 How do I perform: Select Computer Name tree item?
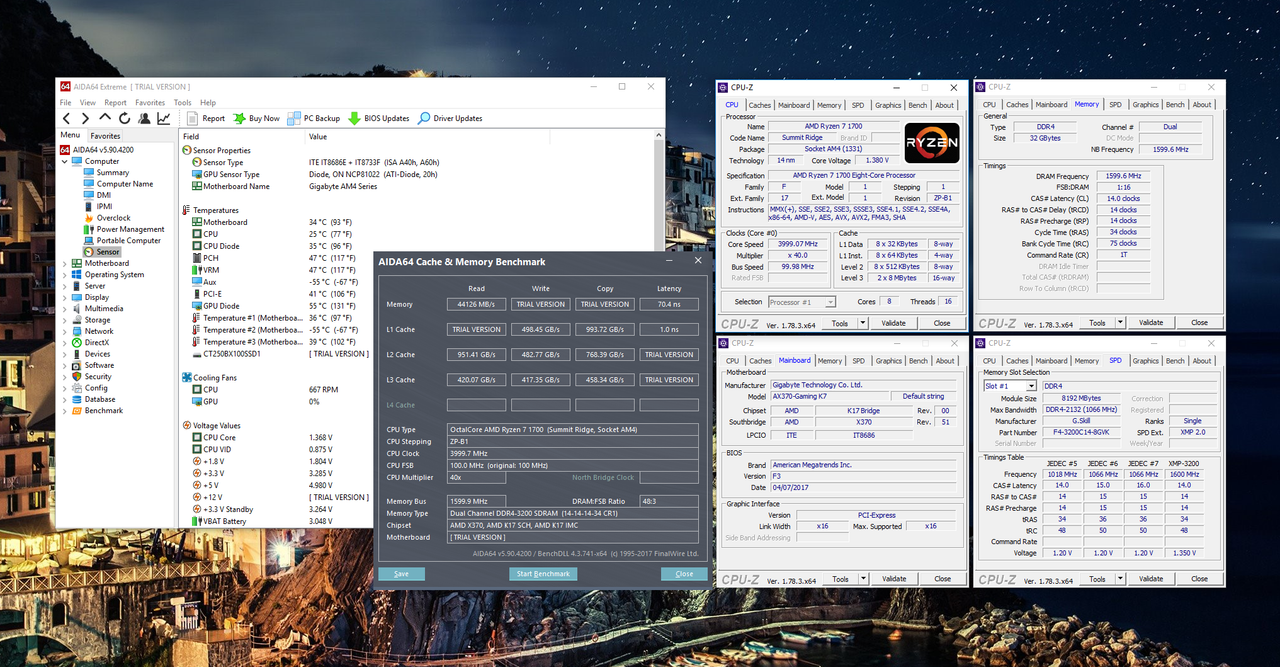click(124, 184)
